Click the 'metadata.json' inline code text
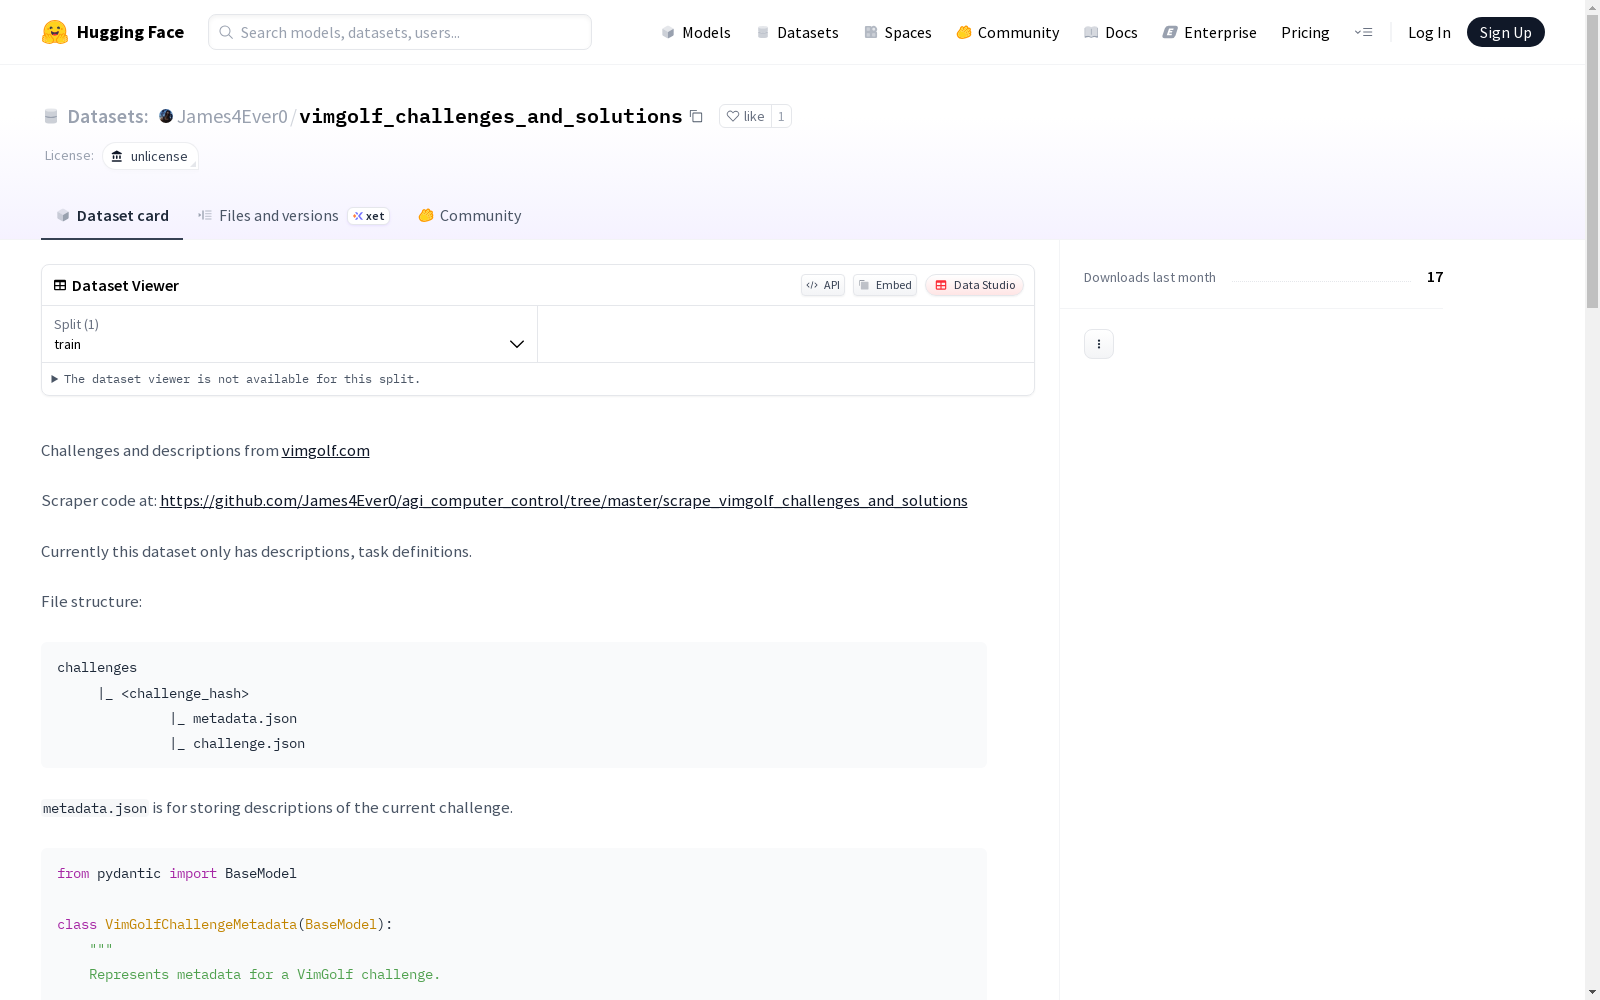The height and width of the screenshot is (1000, 1600). (x=95, y=808)
